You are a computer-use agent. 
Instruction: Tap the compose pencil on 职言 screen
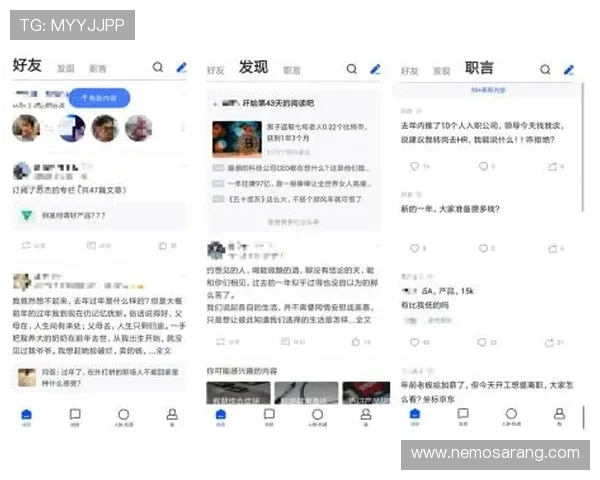[x=569, y=70]
